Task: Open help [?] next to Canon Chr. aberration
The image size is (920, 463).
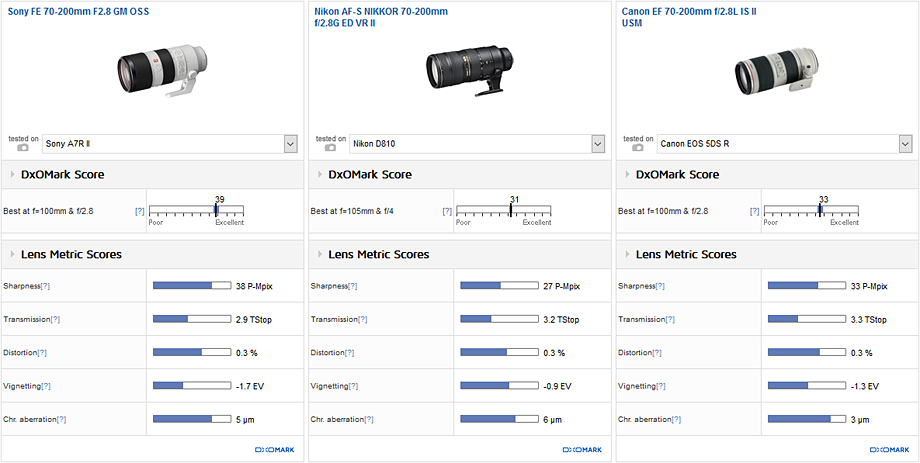Action: click(x=673, y=419)
